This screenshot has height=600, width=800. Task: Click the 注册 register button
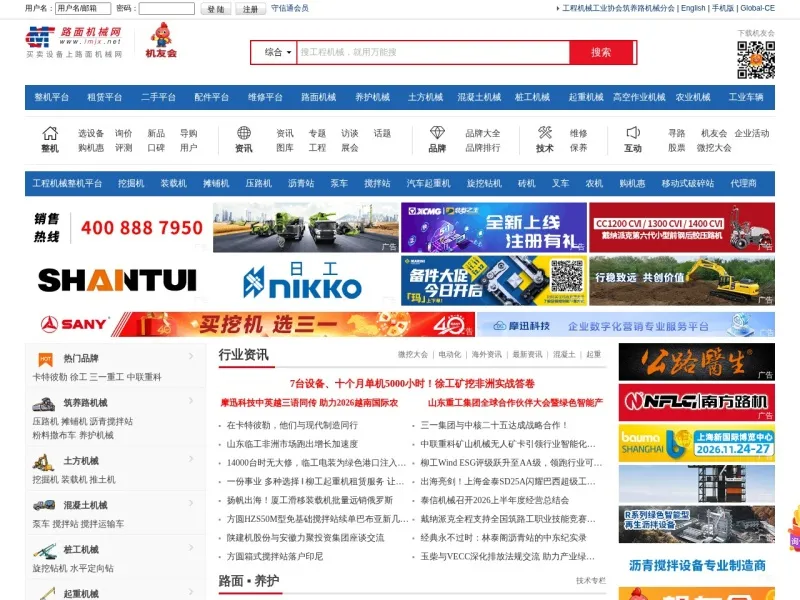[x=251, y=9]
